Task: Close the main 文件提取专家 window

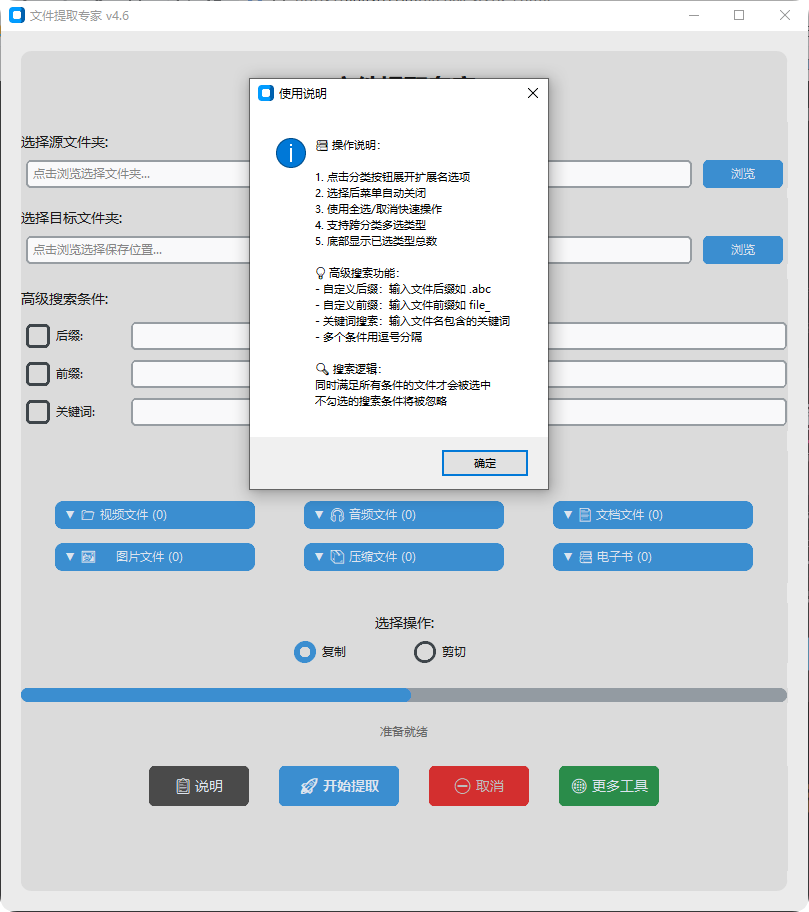Action: 785,15
